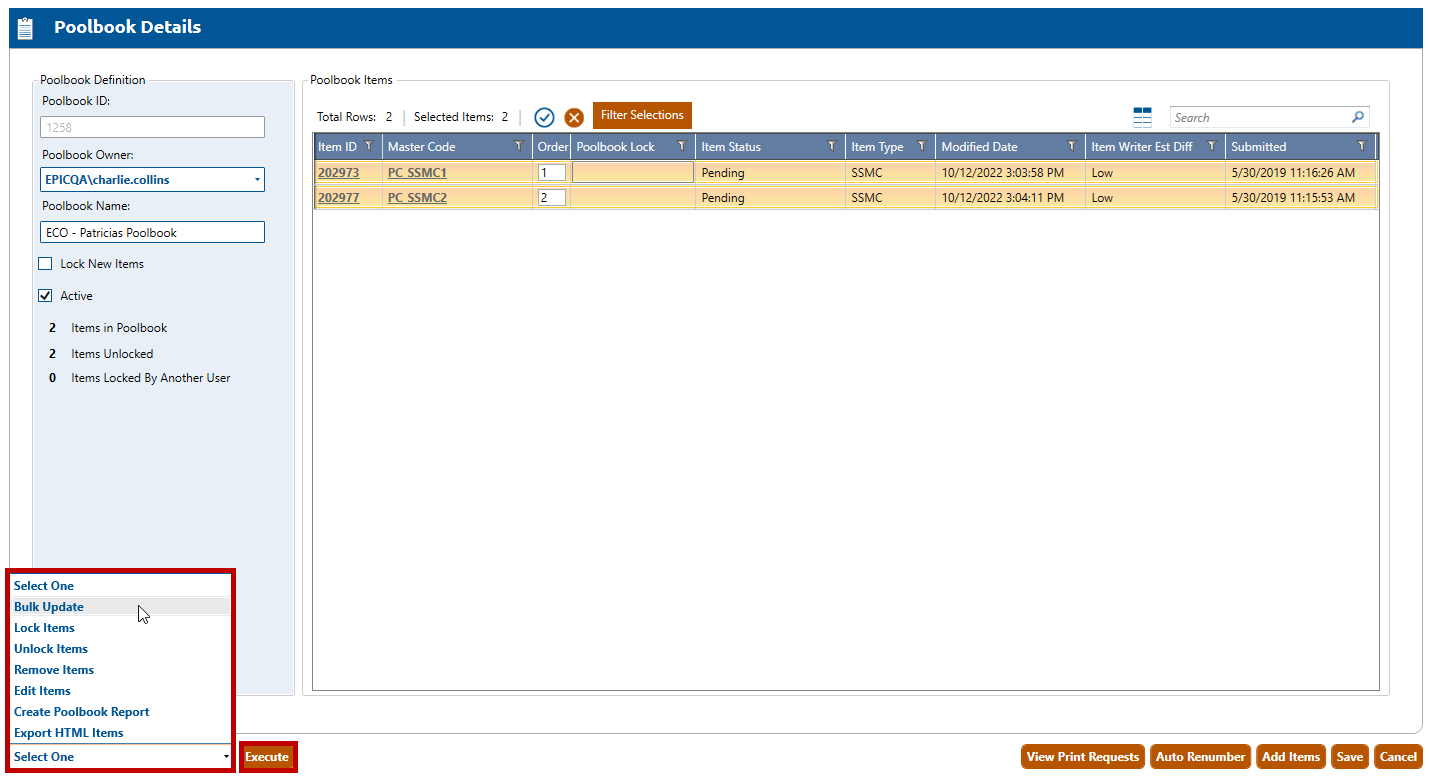Click the orange deselect all X icon
Screen dimensions: 1429x778
(x=574, y=117)
